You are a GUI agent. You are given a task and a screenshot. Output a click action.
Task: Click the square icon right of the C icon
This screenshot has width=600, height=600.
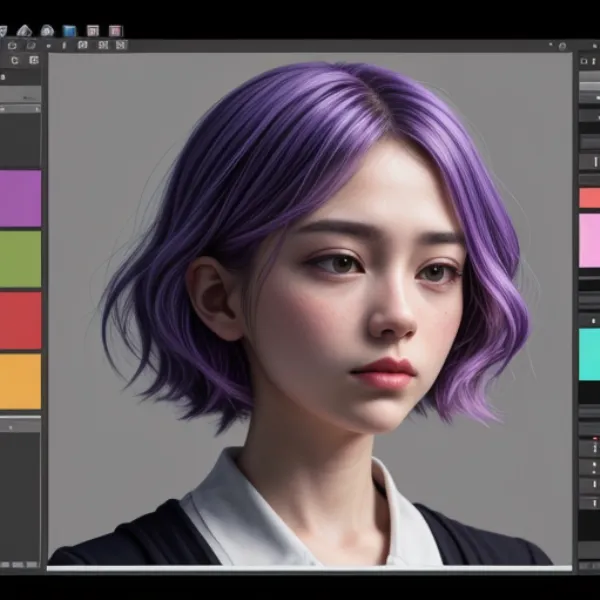[x=34, y=61]
